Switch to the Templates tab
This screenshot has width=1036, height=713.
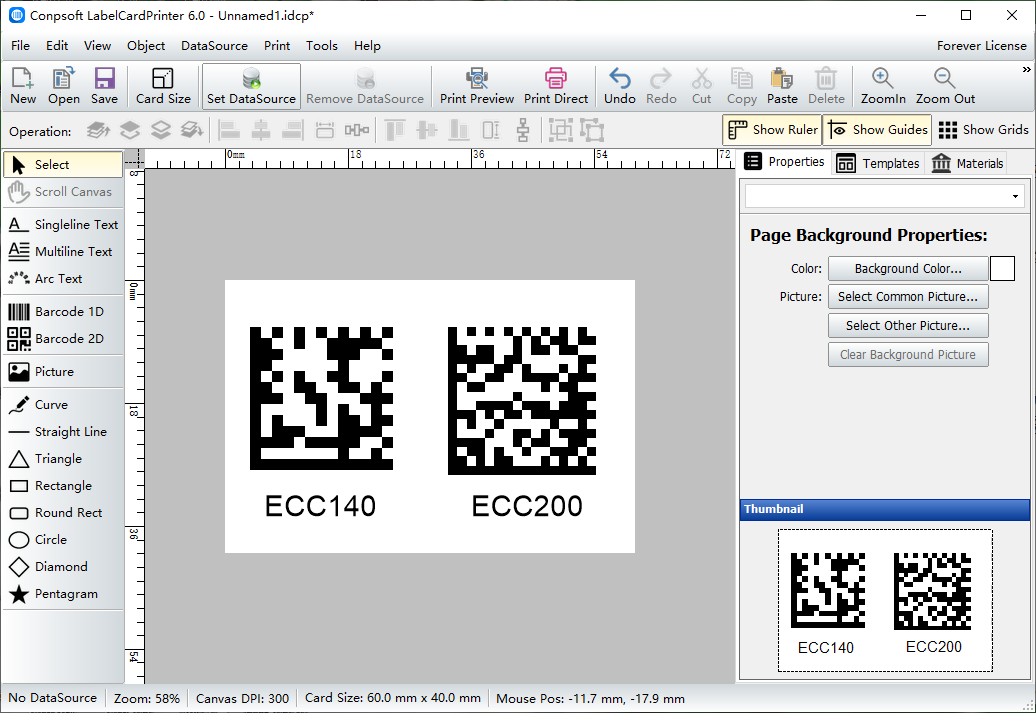click(x=878, y=163)
